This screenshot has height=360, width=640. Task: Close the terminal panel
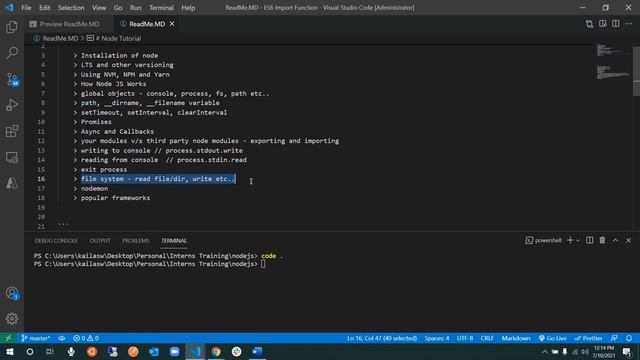point(629,240)
